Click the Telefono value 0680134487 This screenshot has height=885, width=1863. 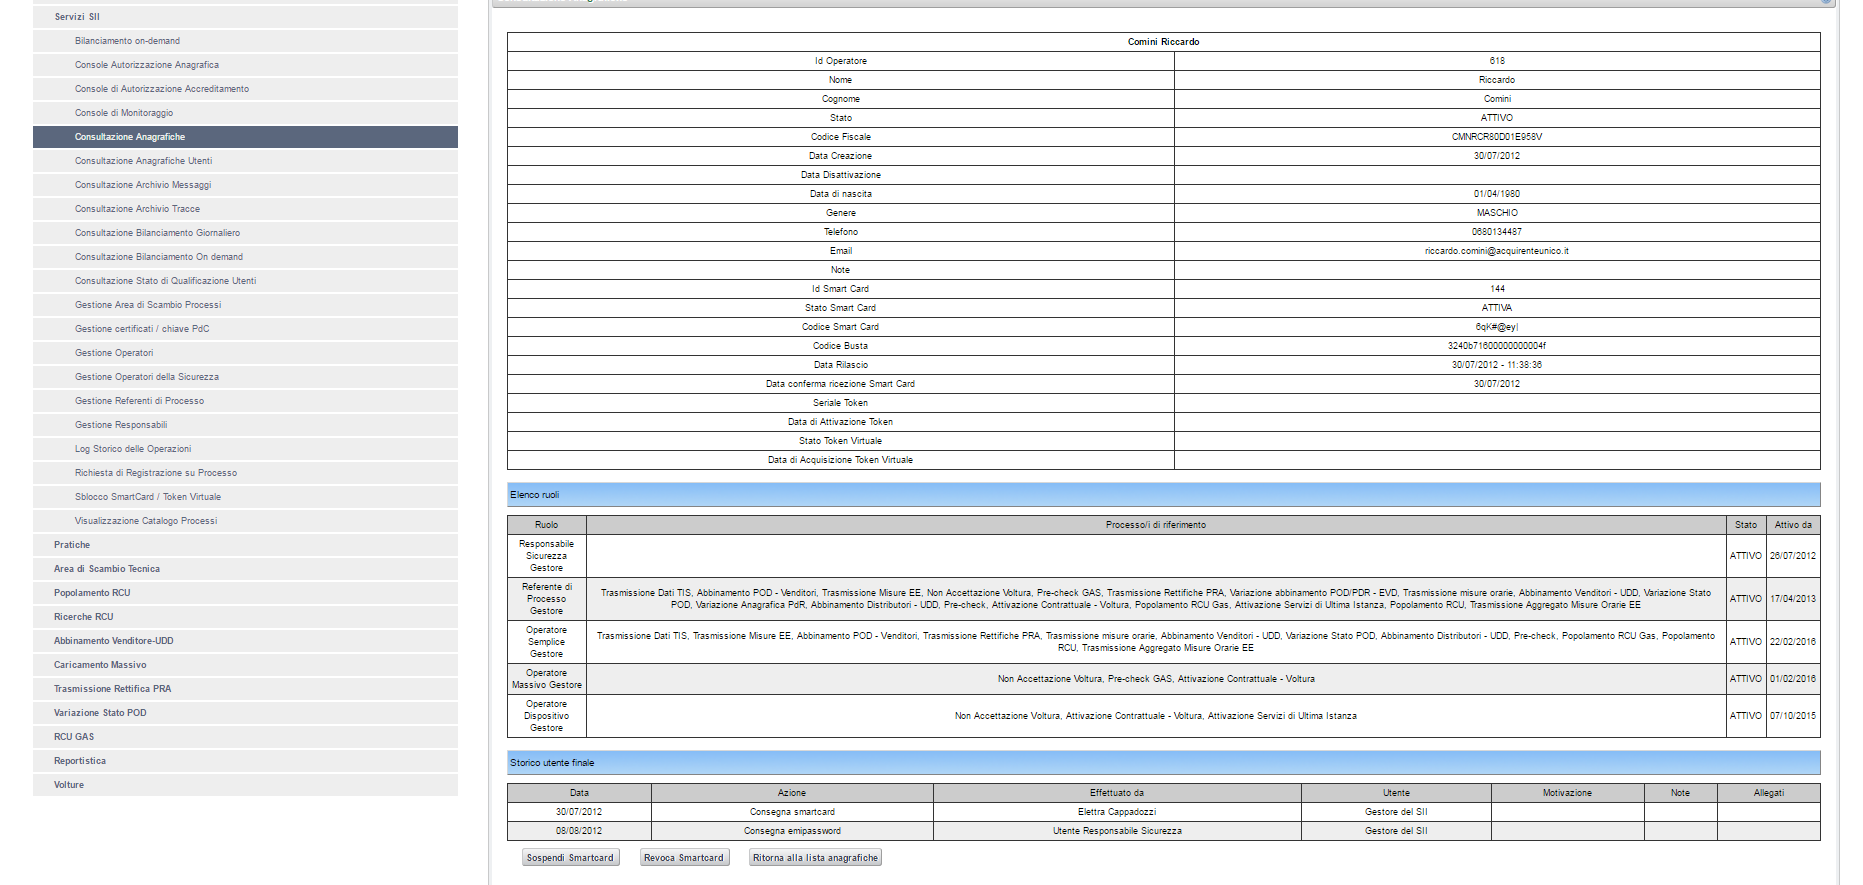click(x=1496, y=232)
